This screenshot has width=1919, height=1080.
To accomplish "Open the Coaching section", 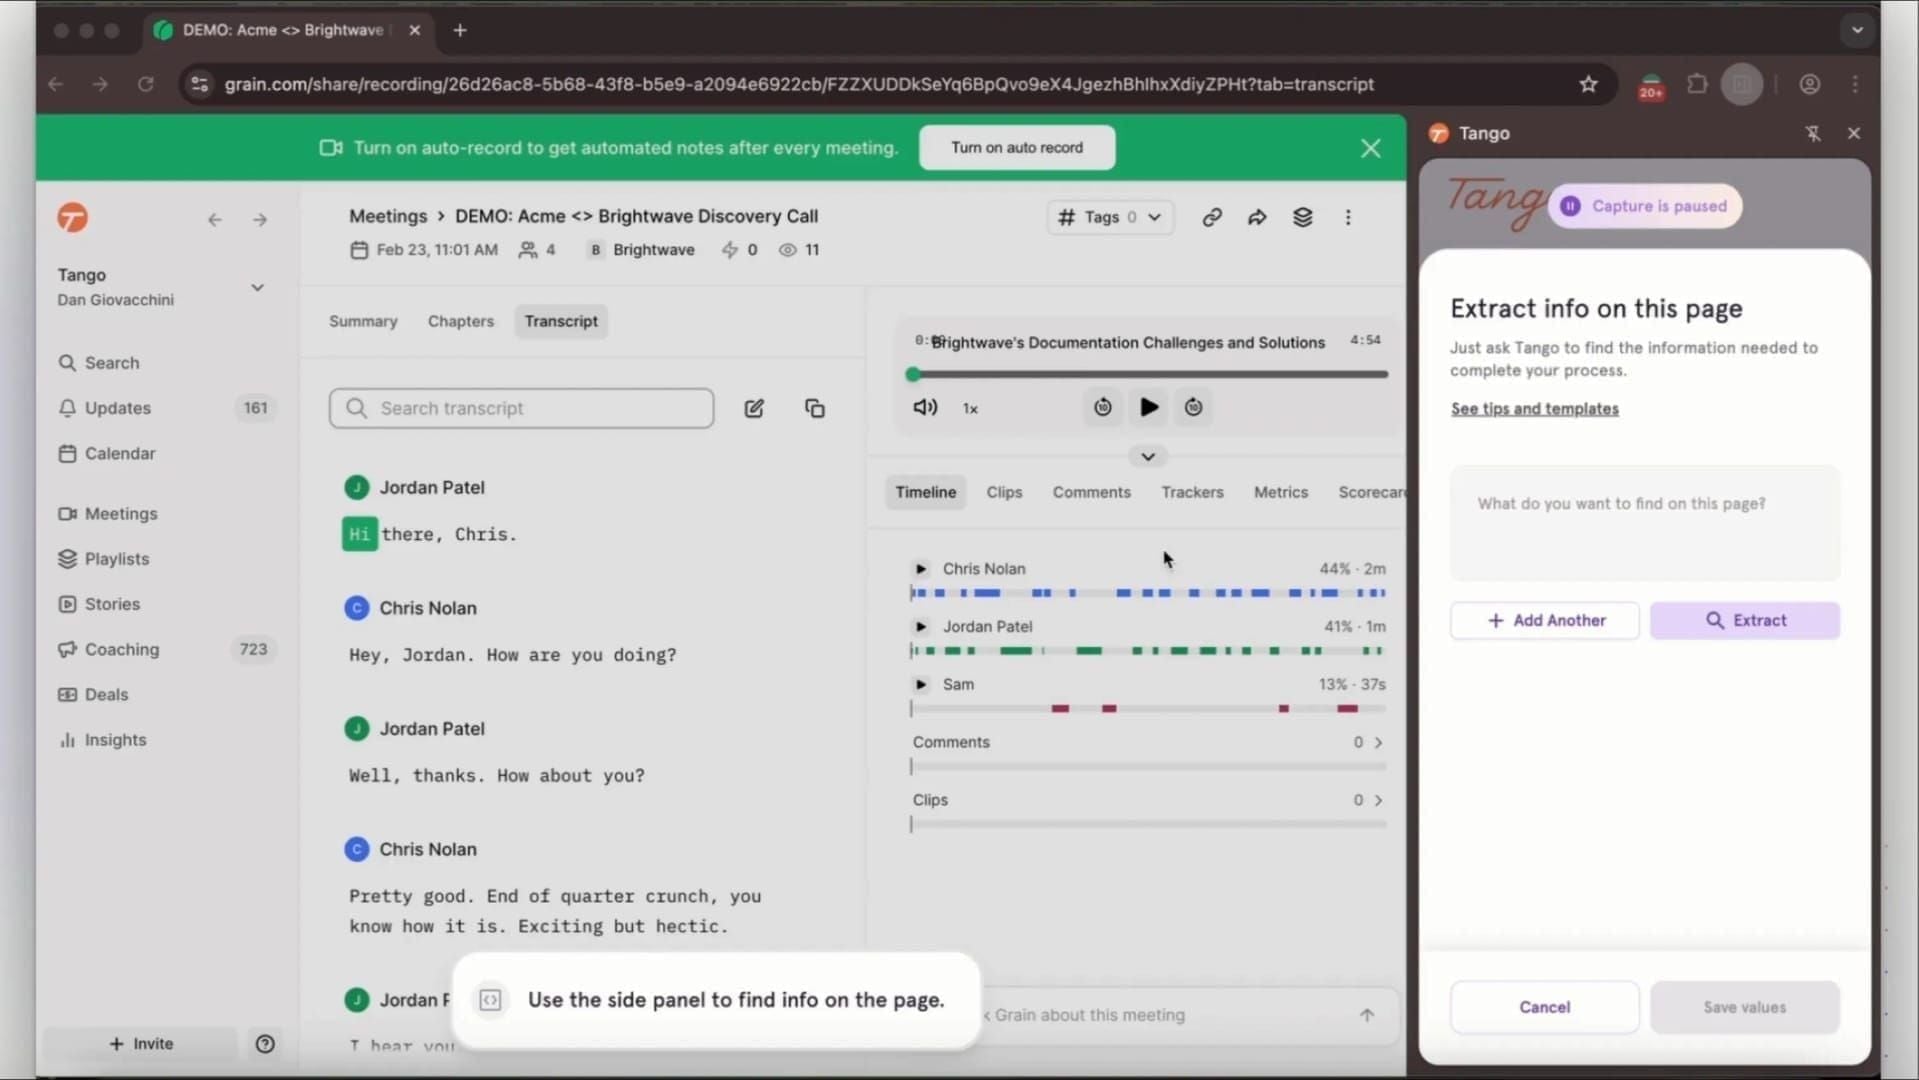I will 120,649.
